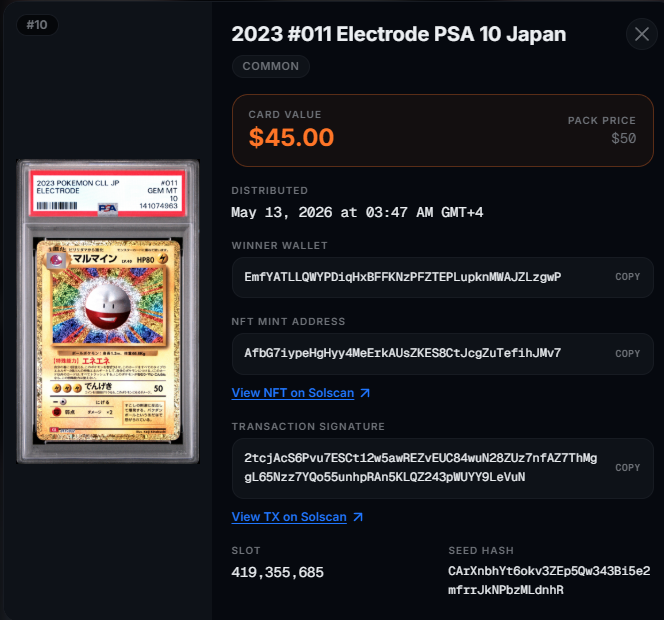Open View TX on Solscan link
The height and width of the screenshot is (621, 664).
(289, 517)
